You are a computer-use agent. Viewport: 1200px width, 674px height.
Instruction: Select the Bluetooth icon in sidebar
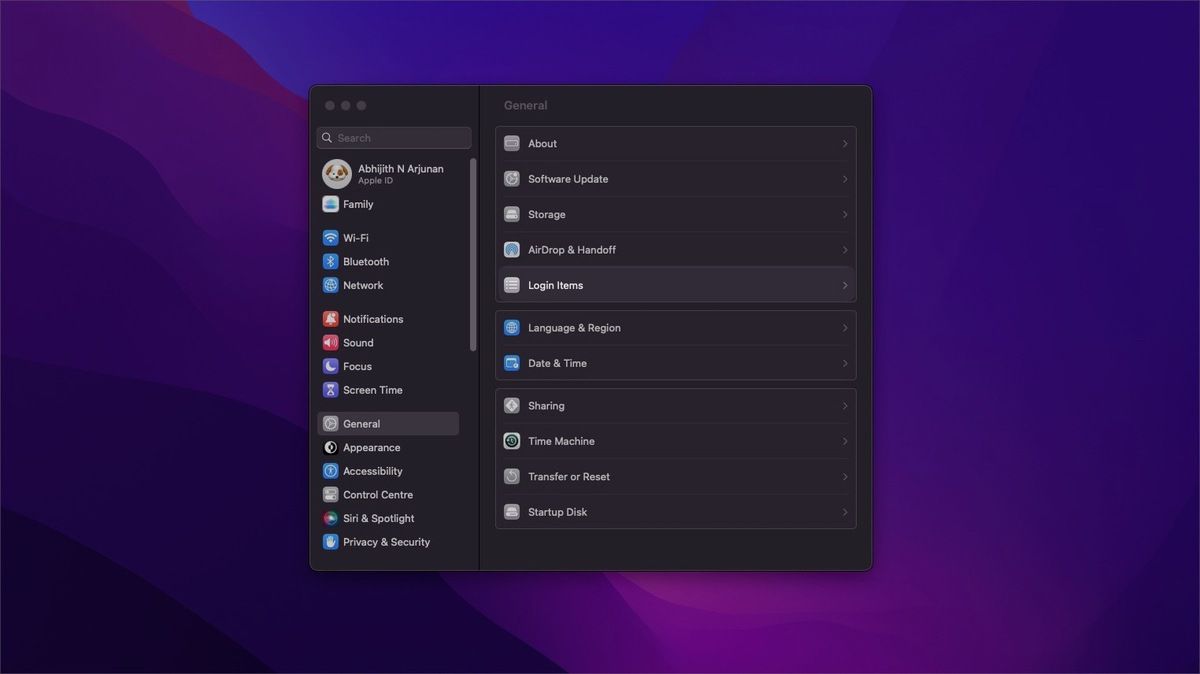pos(330,261)
